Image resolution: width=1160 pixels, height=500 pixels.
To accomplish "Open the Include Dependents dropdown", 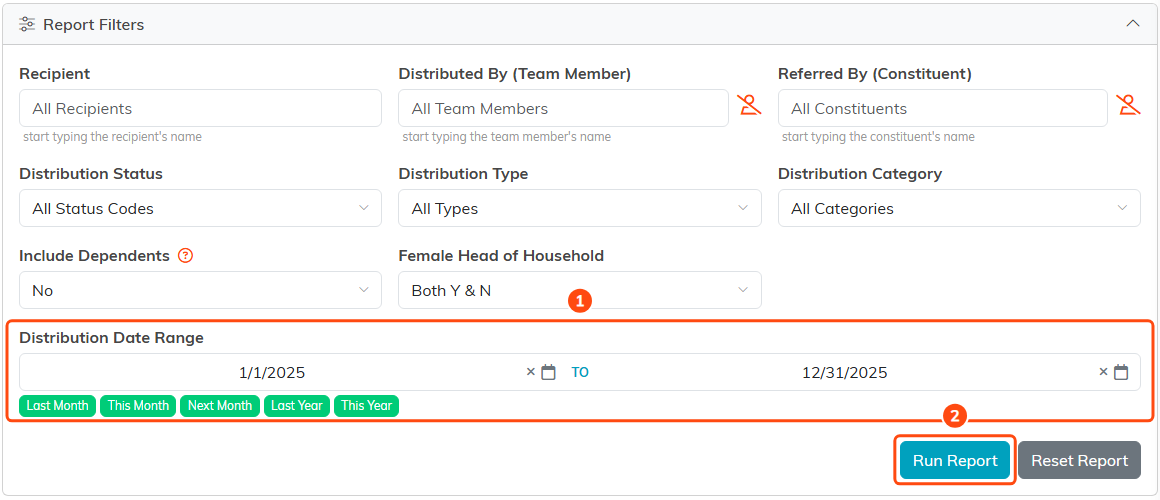I will point(200,290).
